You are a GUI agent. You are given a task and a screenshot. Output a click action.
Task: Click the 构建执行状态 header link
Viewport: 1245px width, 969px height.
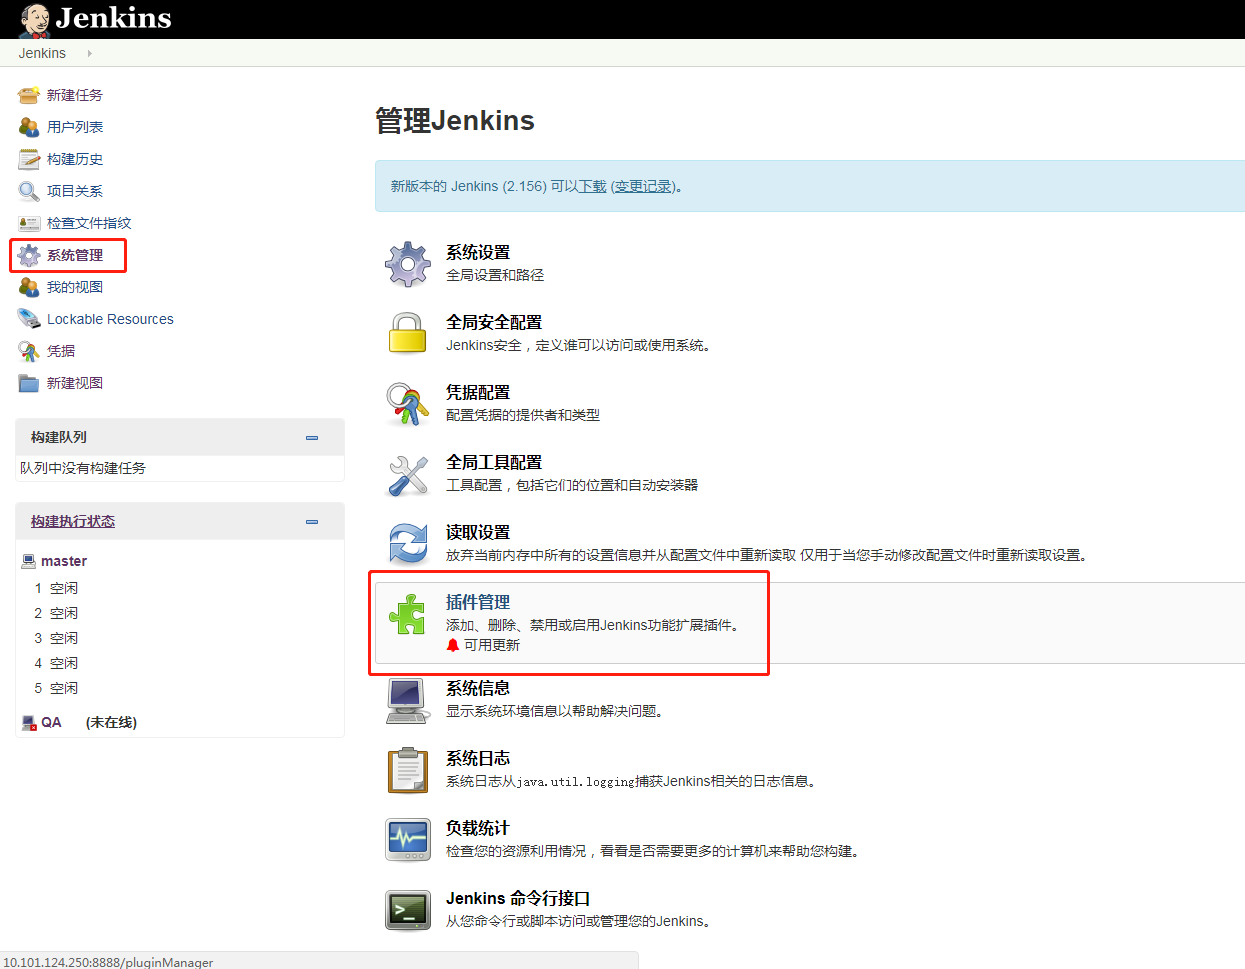click(x=73, y=521)
